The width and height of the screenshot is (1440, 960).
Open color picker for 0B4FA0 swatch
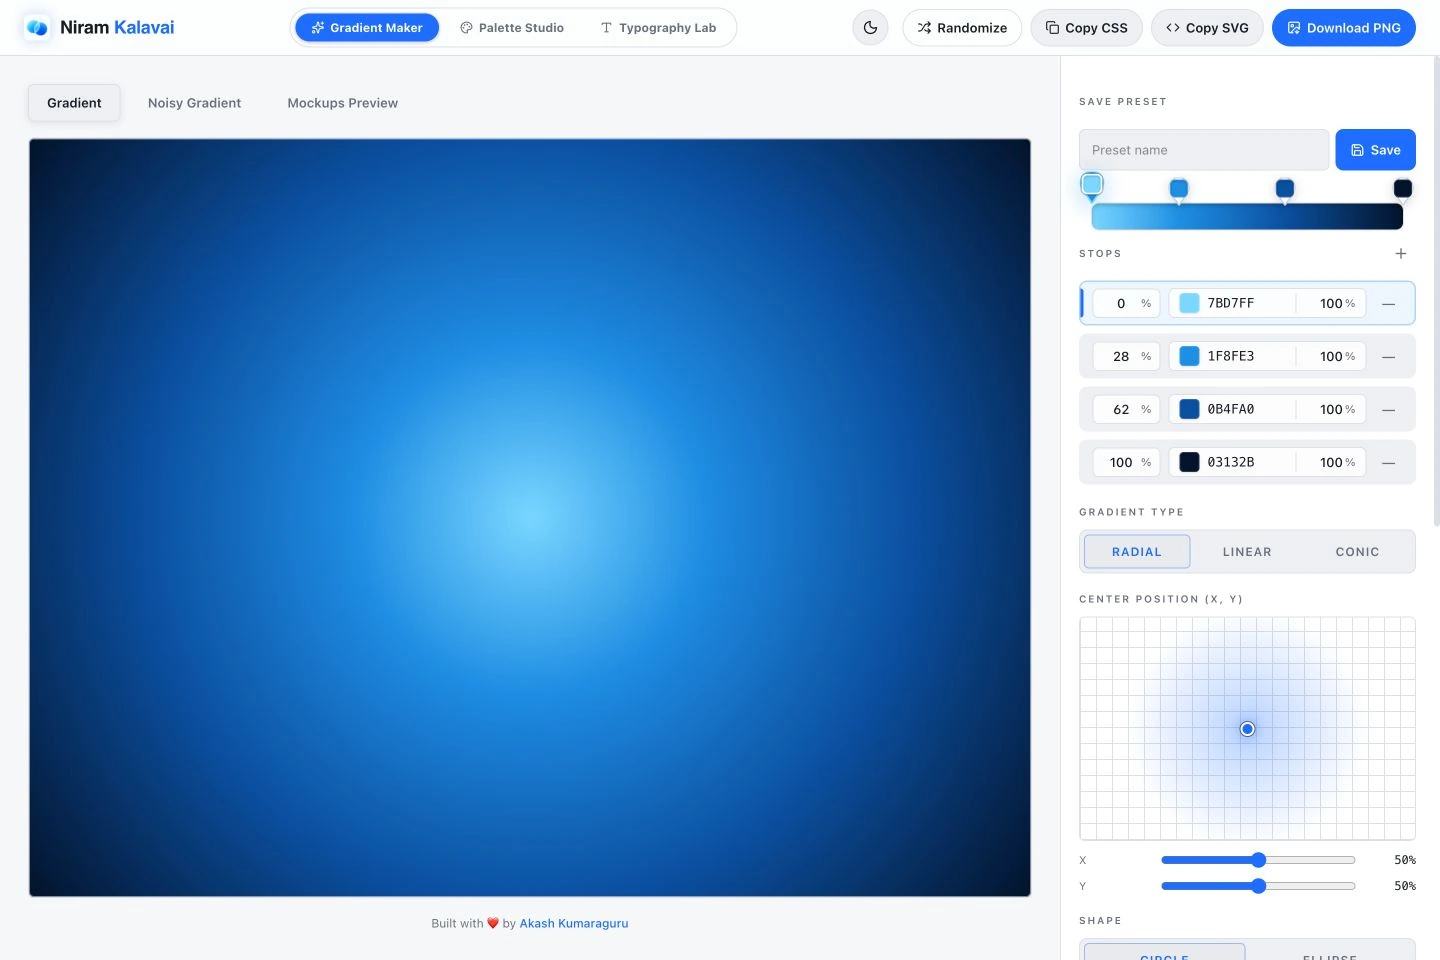coord(1189,409)
